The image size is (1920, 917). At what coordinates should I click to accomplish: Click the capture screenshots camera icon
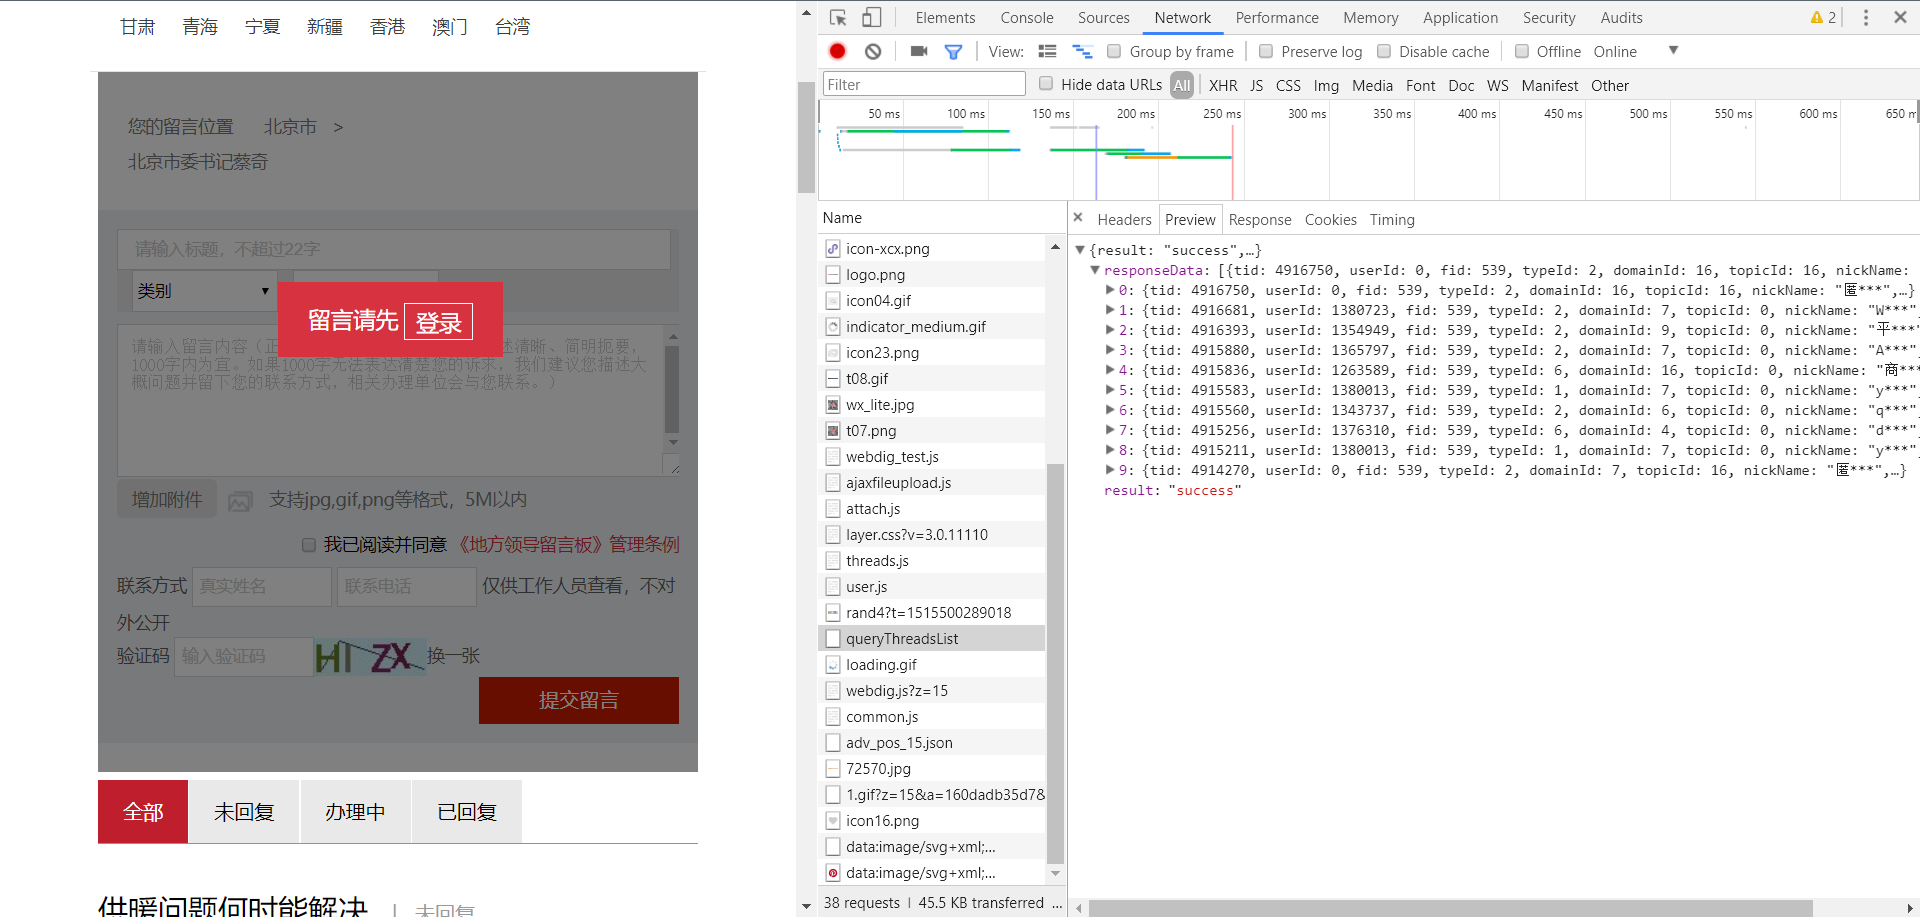click(919, 51)
